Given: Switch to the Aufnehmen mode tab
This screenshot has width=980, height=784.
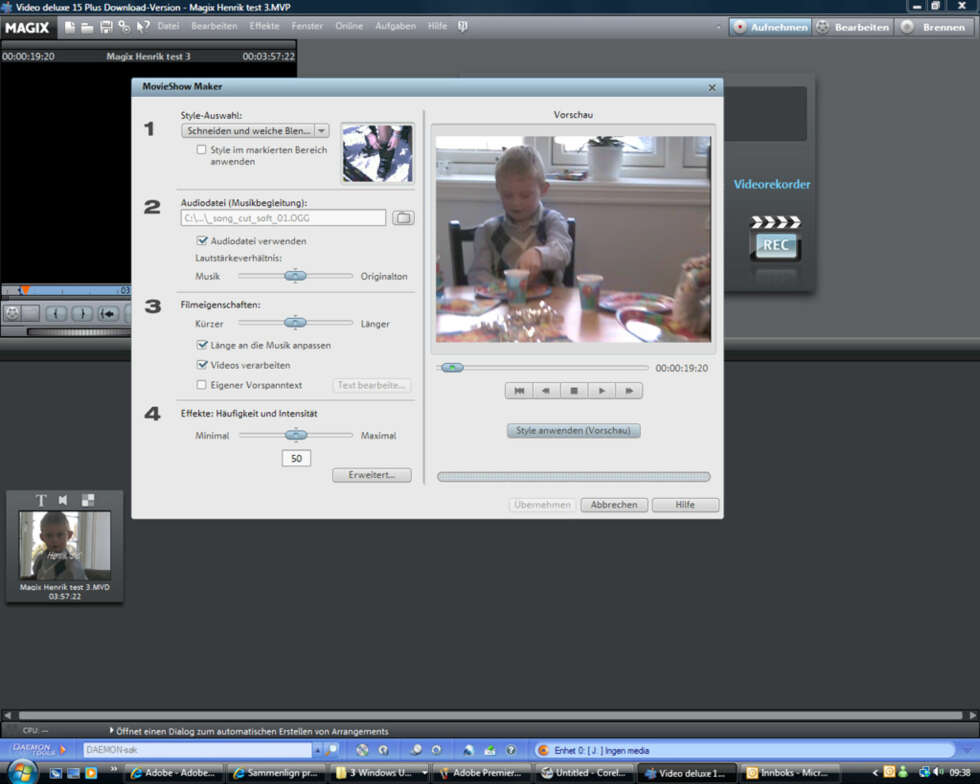Looking at the screenshot, I should 770,27.
